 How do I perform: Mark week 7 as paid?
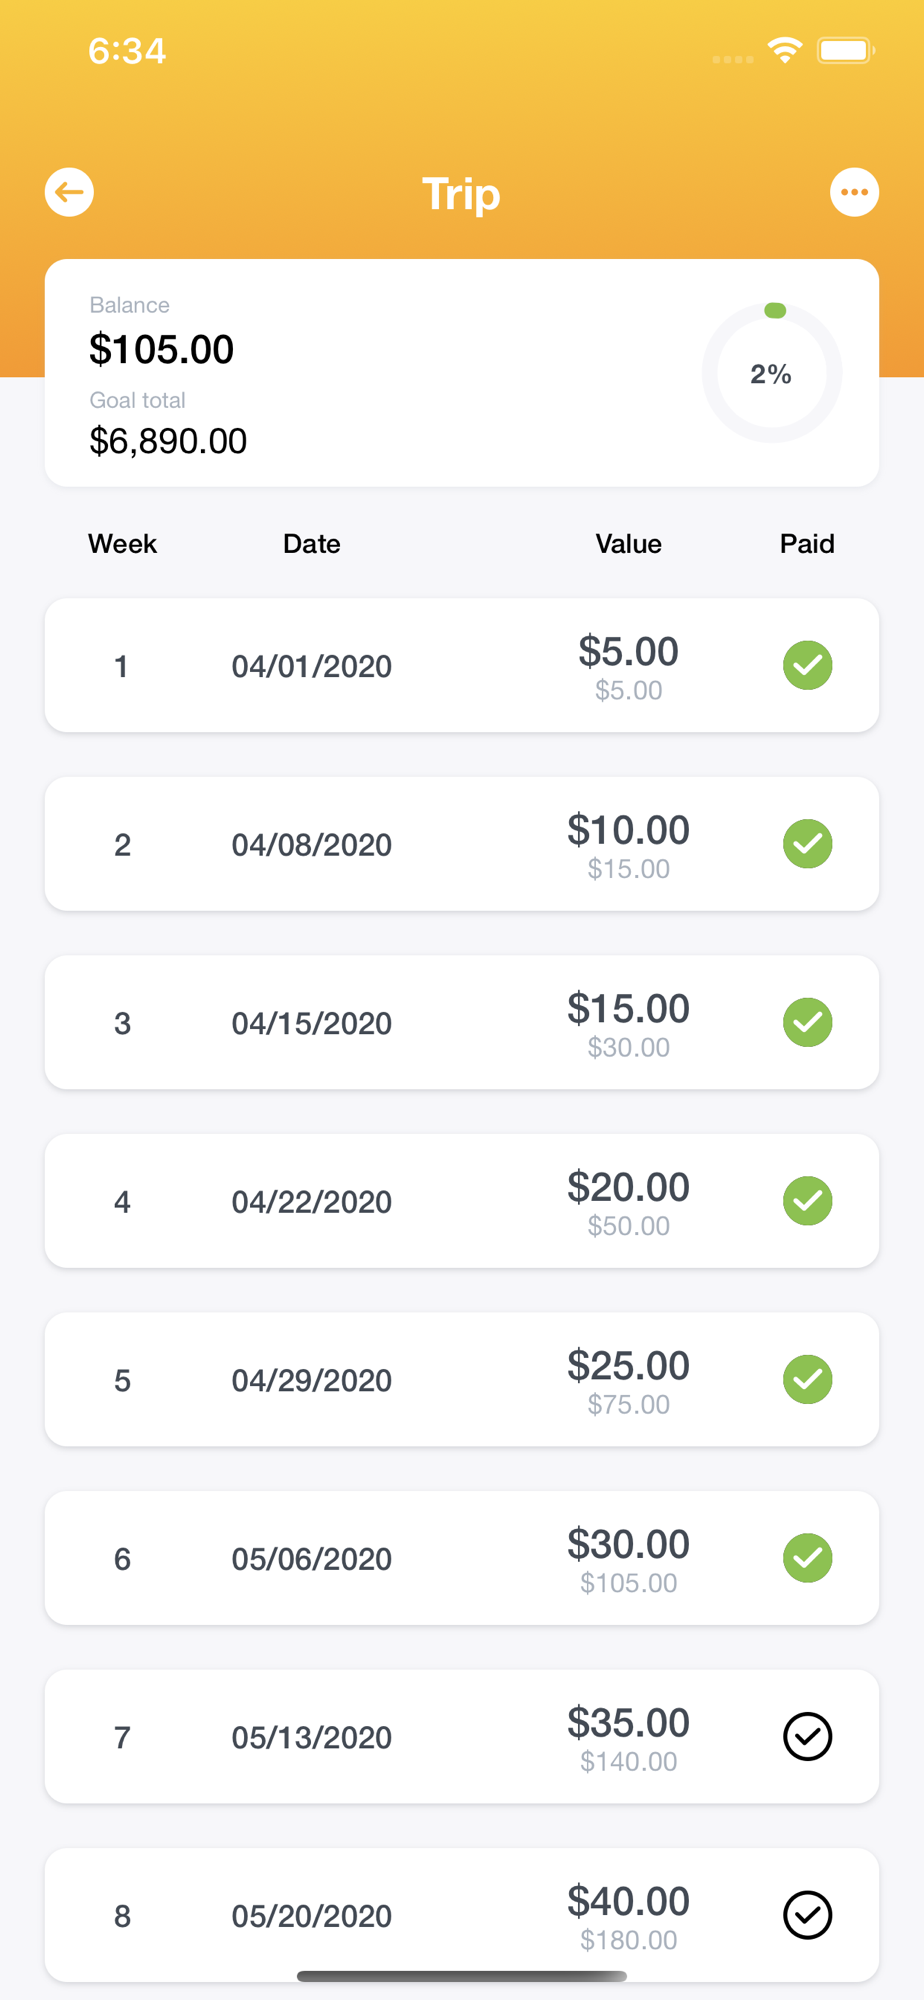807,1736
